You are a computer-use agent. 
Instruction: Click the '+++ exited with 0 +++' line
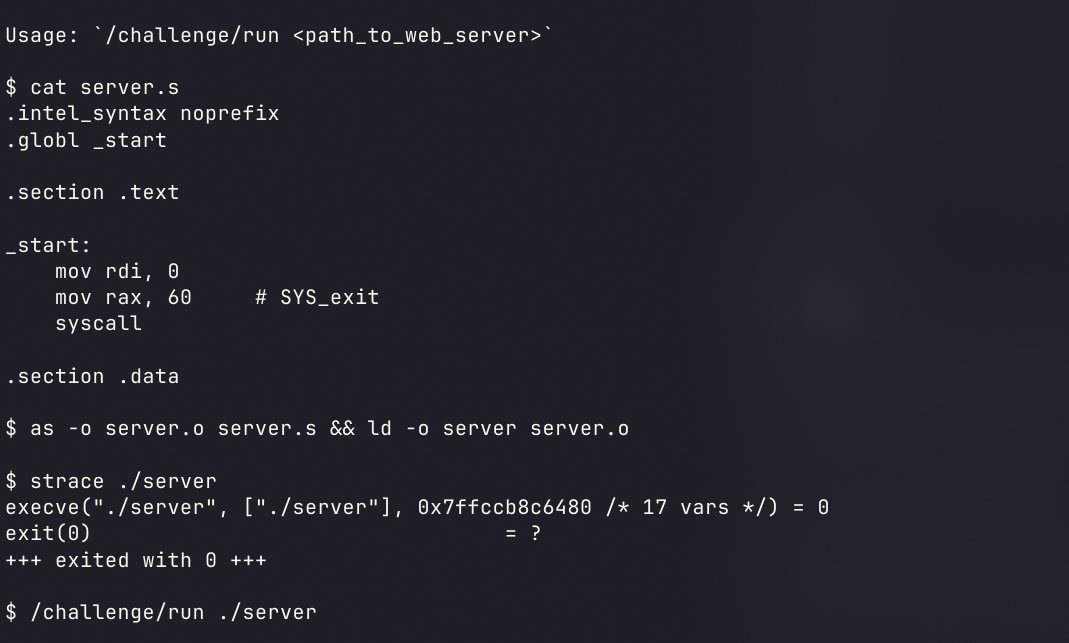(136, 560)
